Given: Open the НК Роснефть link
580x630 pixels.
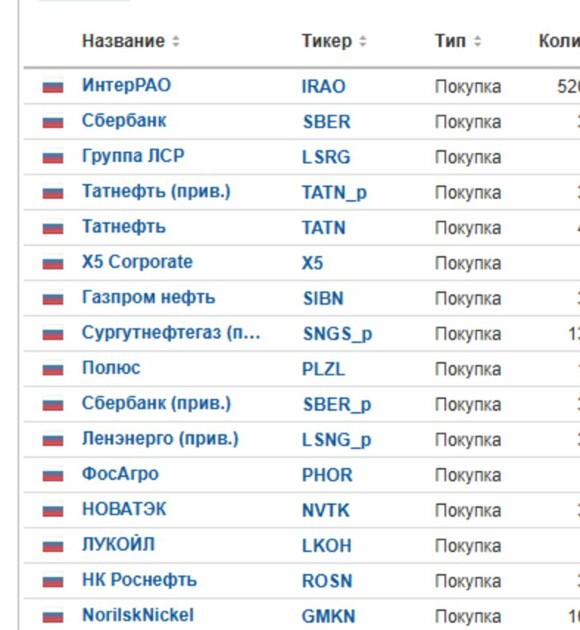Looking at the screenshot, I should 139,580.
